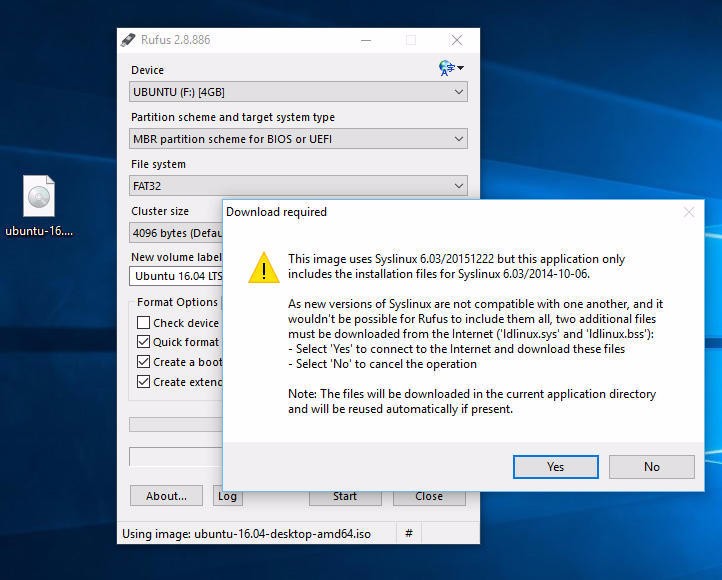Click the status text box above About
722x580 pixels.
coord(176,457)
